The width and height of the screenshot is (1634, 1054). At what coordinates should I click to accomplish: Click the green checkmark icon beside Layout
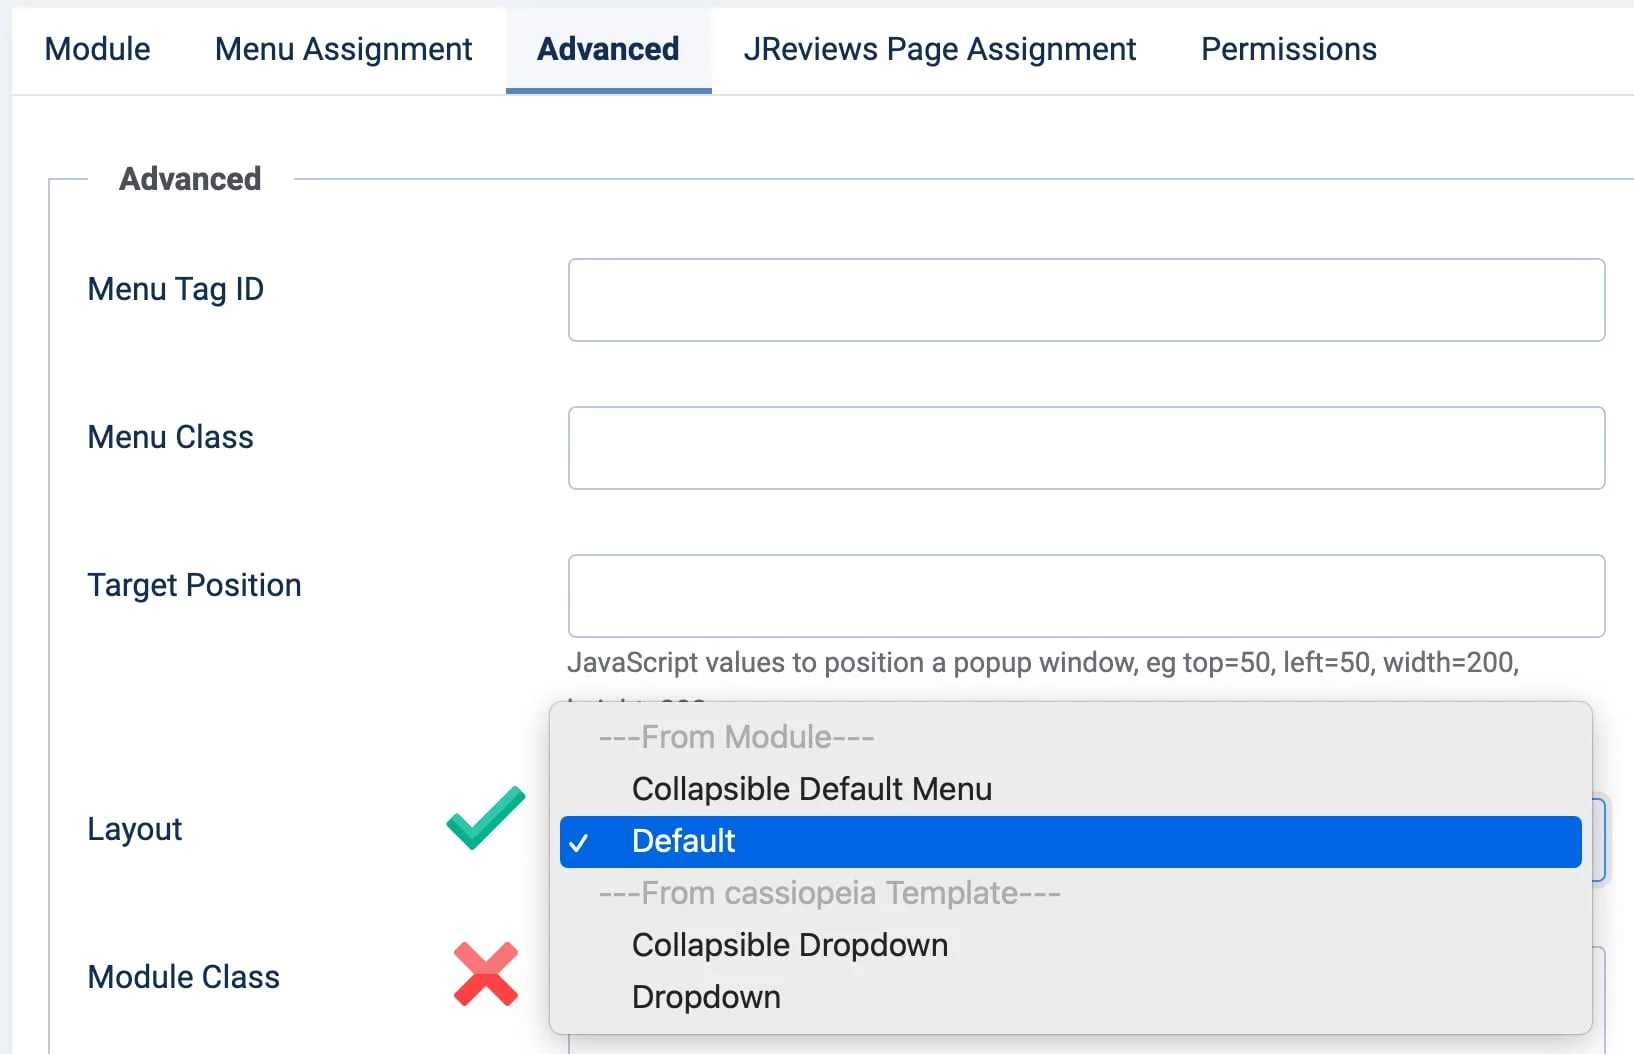[485, 818]
